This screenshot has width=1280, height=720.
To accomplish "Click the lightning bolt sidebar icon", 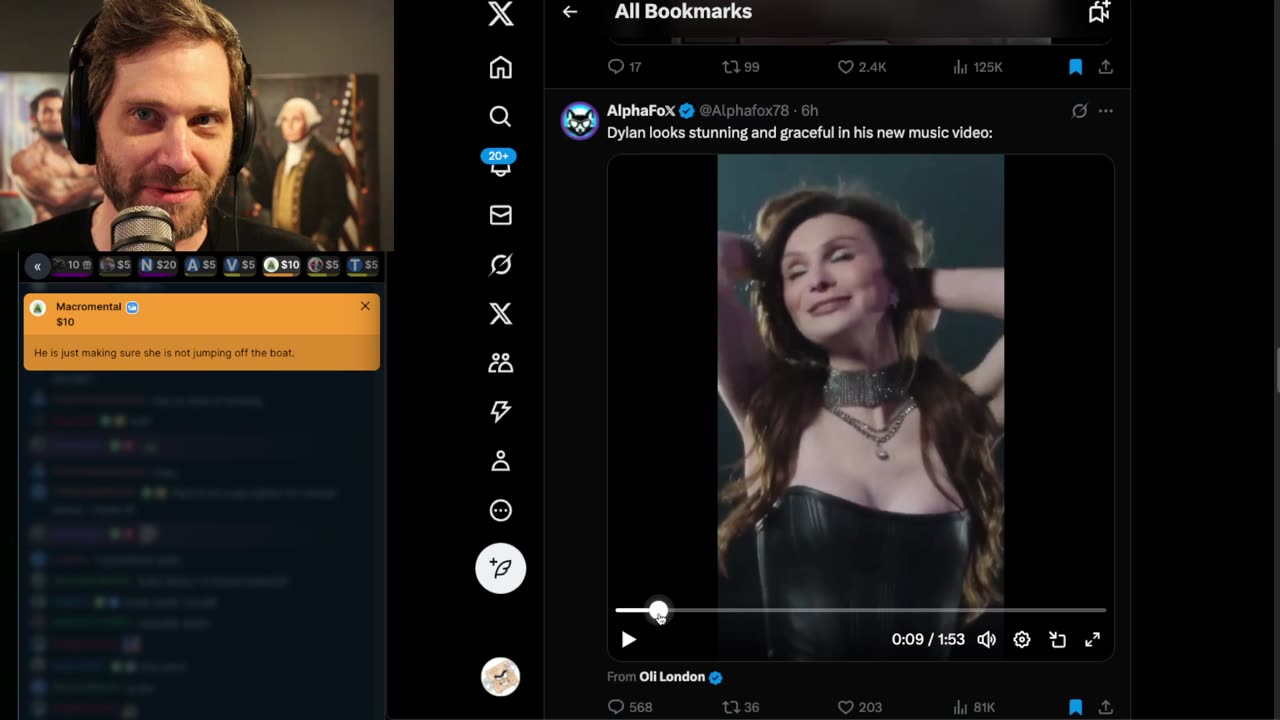I will [501, 412].
